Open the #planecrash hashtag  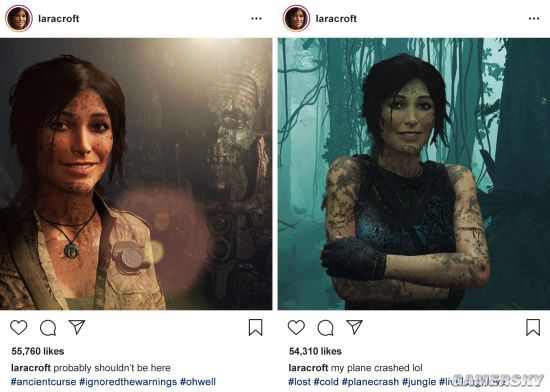pos(370,381)
